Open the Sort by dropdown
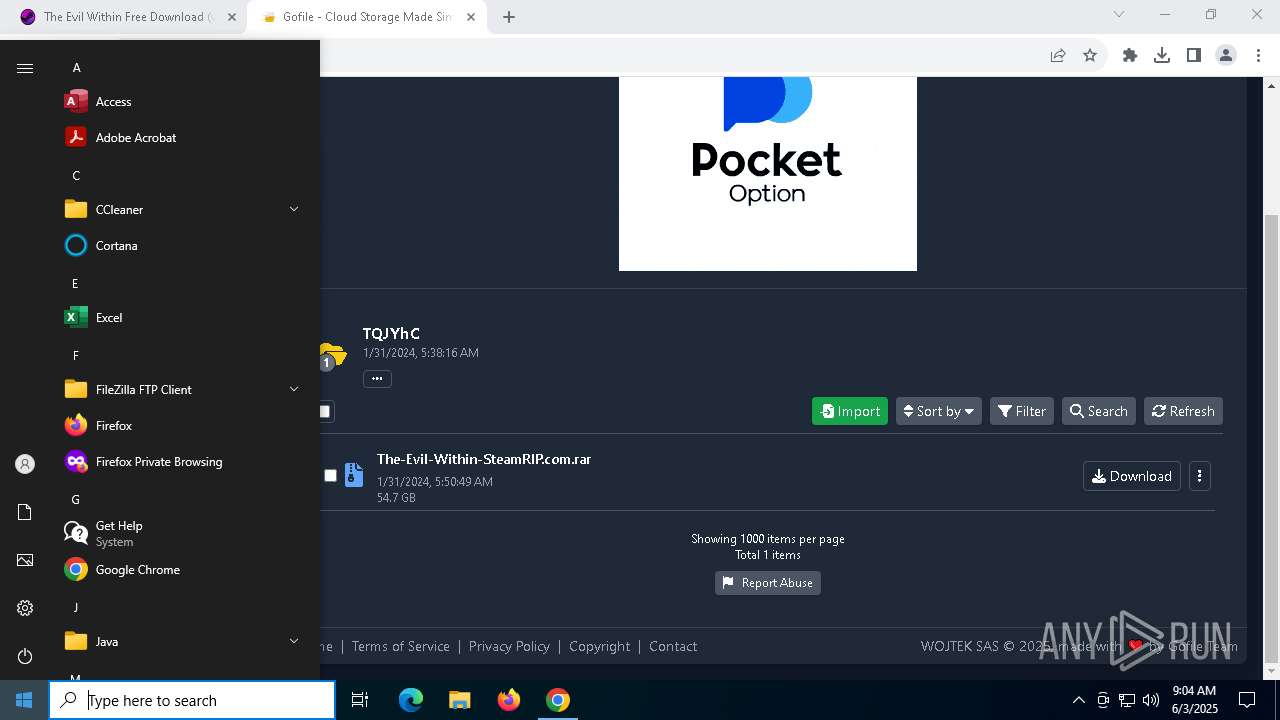Screen dimensions: 1280x720 pos(938,411)
